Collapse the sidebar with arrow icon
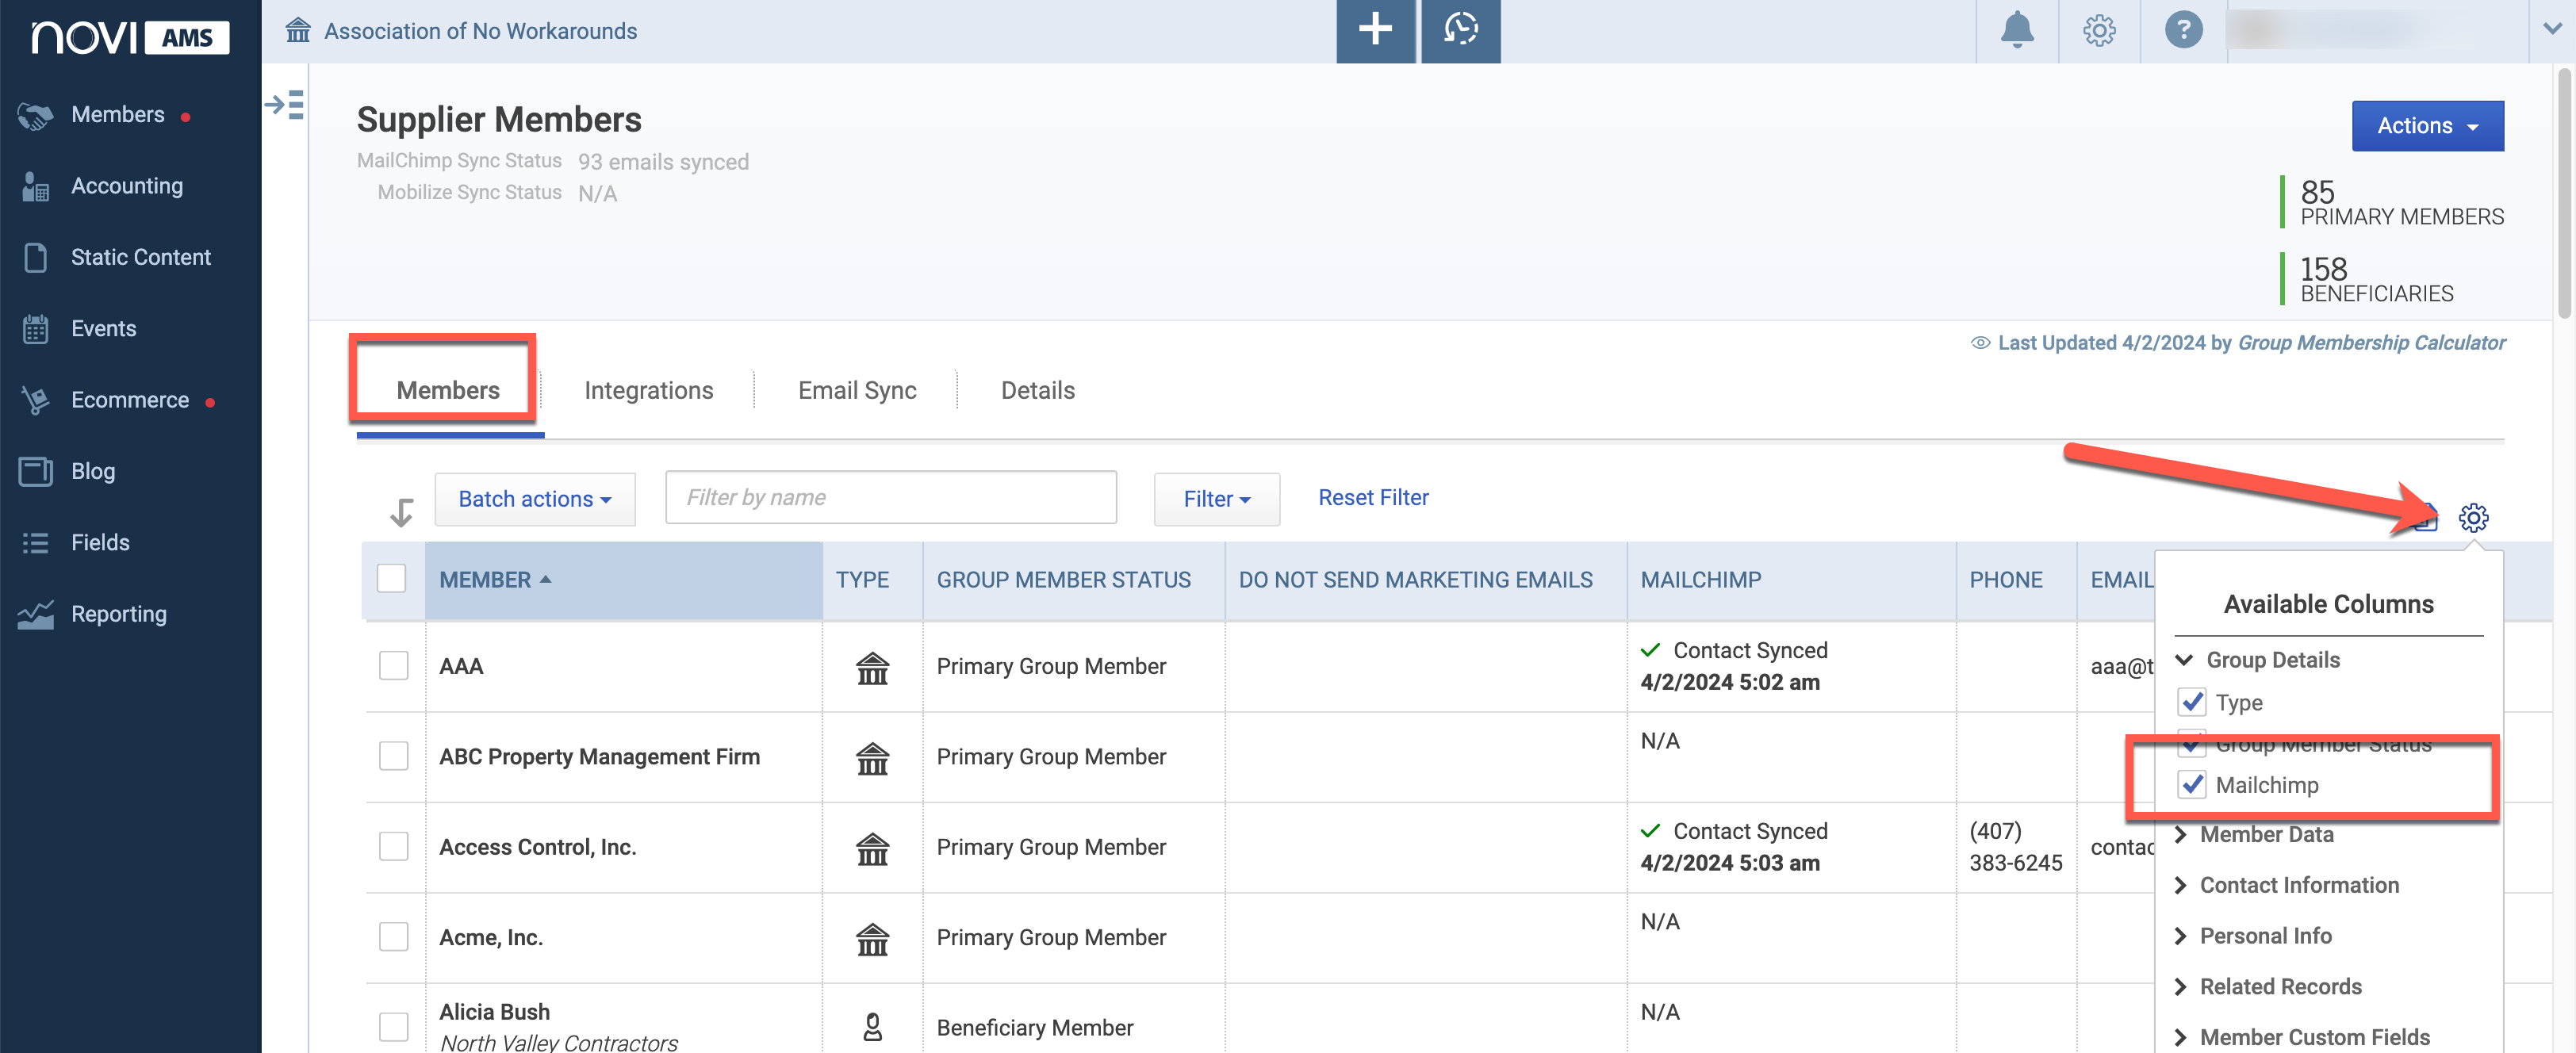 pos(284,105)
